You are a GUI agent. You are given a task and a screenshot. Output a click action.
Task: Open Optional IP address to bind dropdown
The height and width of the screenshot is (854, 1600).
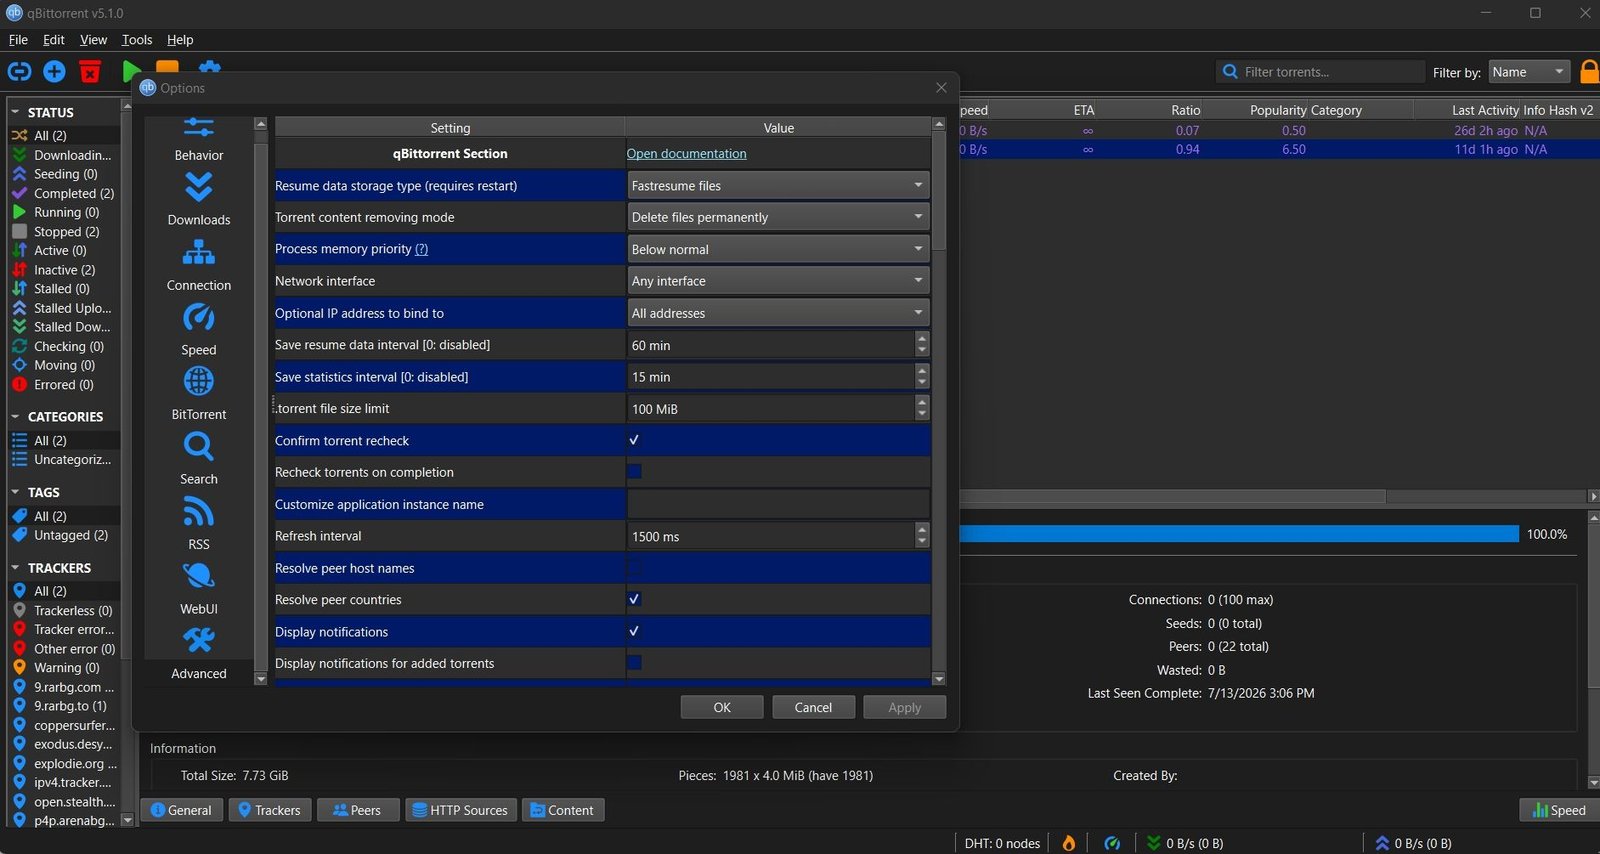[x=778, y=313]
